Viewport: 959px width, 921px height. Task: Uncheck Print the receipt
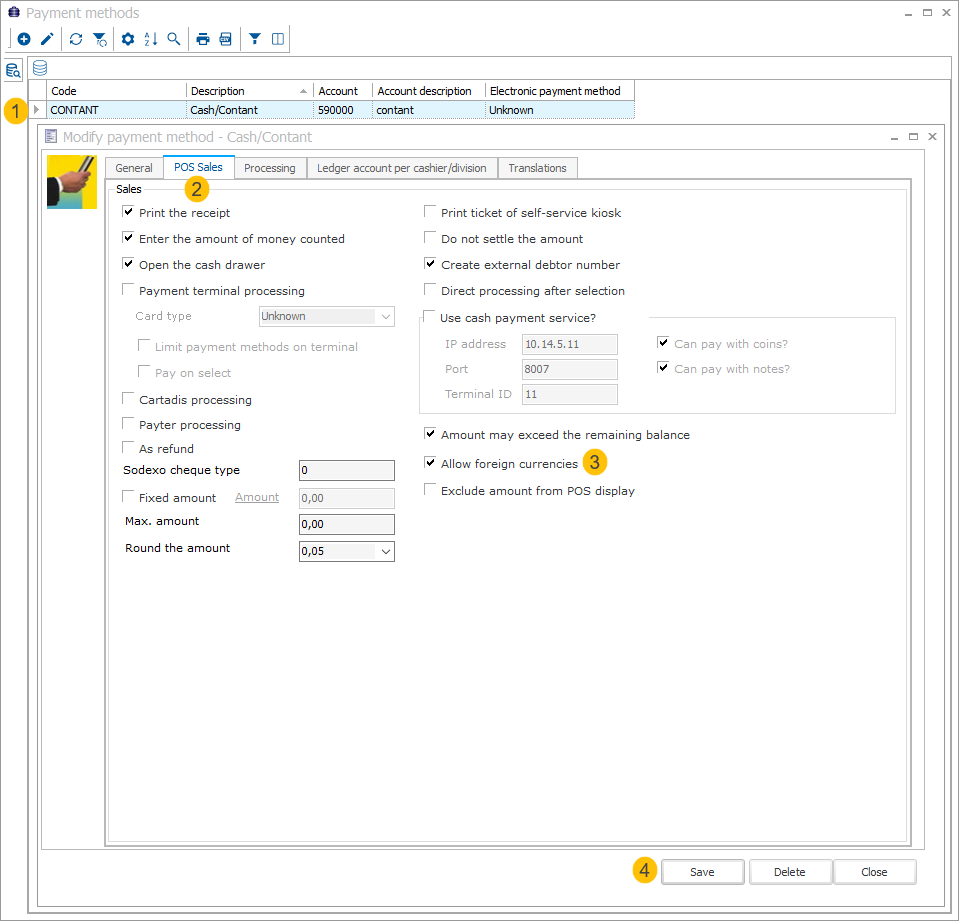point(128,212)
